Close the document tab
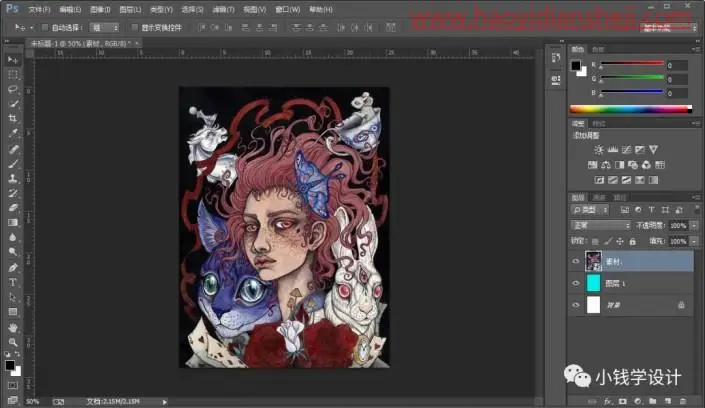 pyautogui.click(x=137, y=43)
